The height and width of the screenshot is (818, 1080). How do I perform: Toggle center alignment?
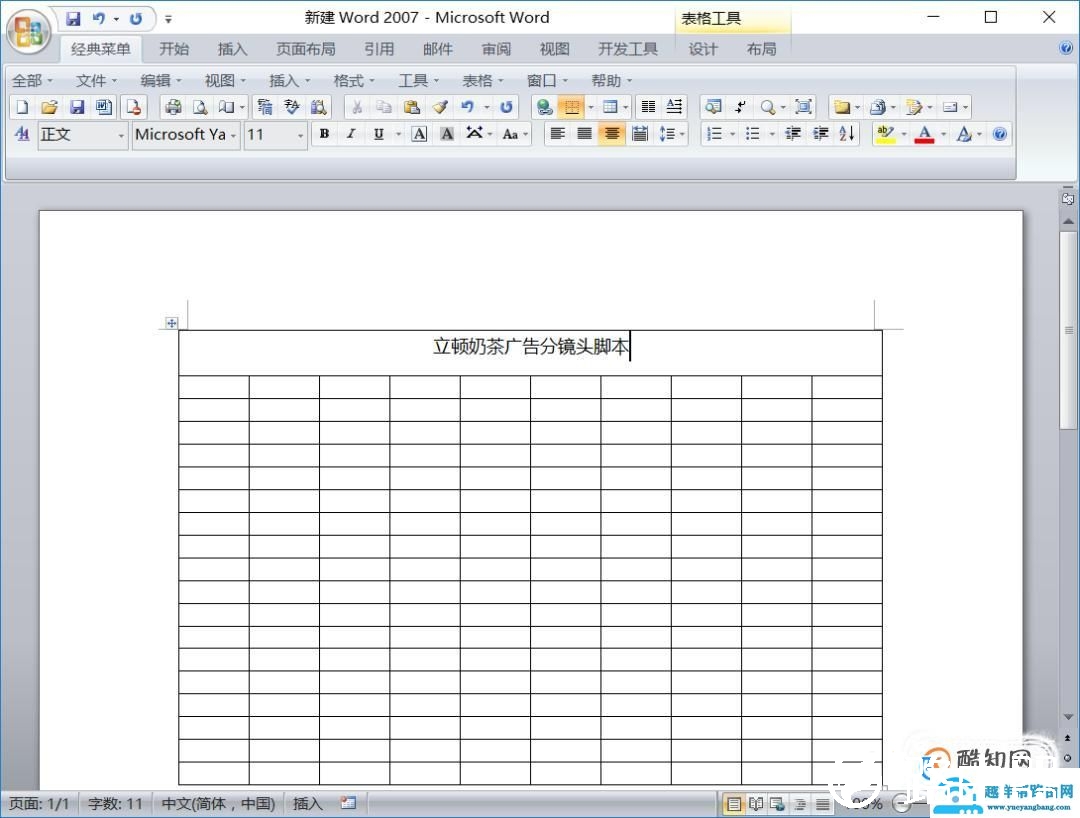(612, 134)
